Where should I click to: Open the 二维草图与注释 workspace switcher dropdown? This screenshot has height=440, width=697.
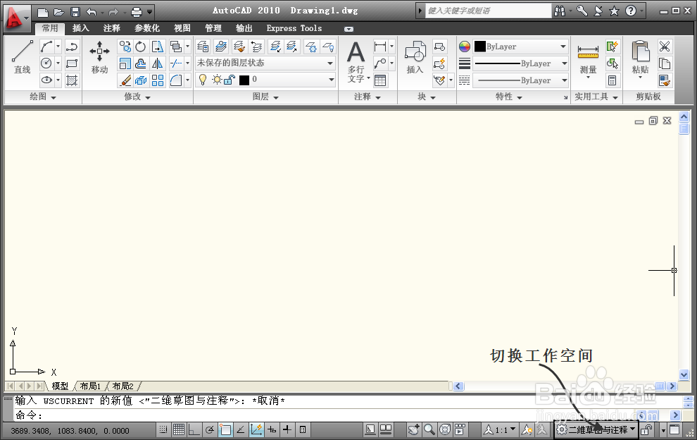tap(596, 429)
